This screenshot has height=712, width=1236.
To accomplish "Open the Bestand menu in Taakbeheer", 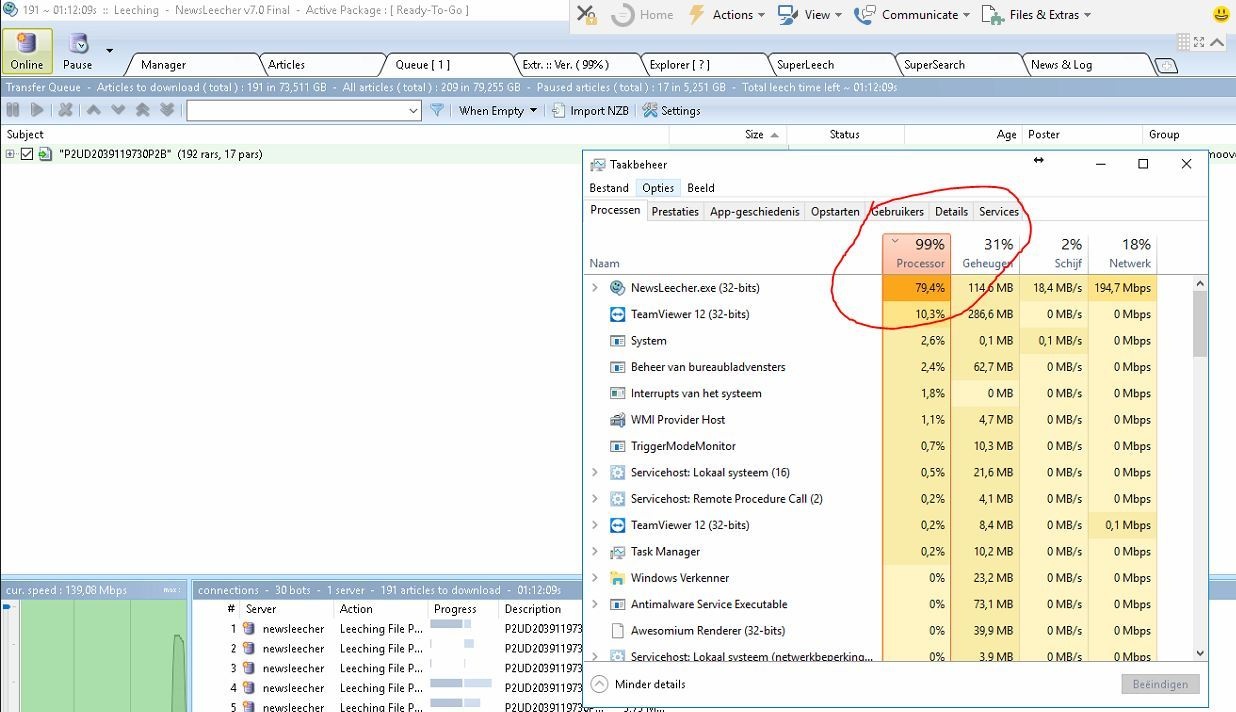I will coord(609,188).
